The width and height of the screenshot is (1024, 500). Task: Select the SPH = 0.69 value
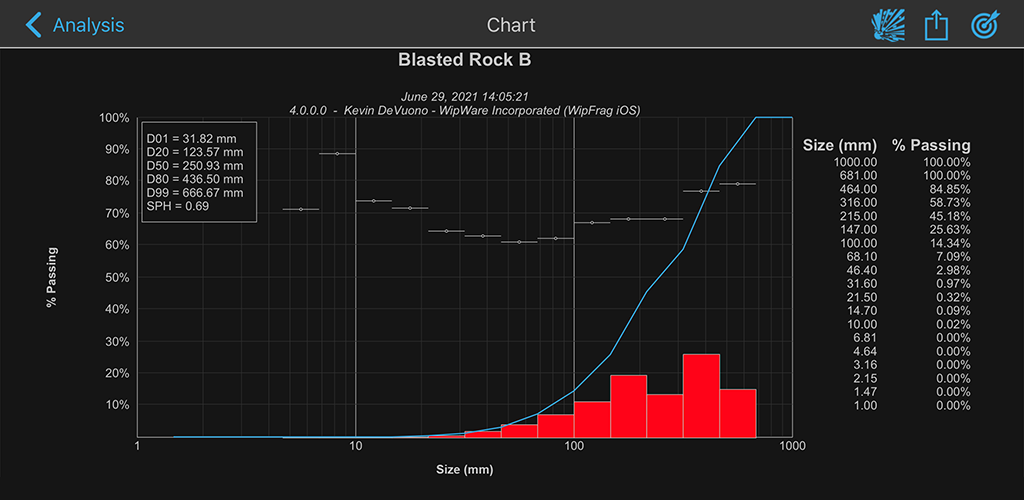[x=178, y=206]
